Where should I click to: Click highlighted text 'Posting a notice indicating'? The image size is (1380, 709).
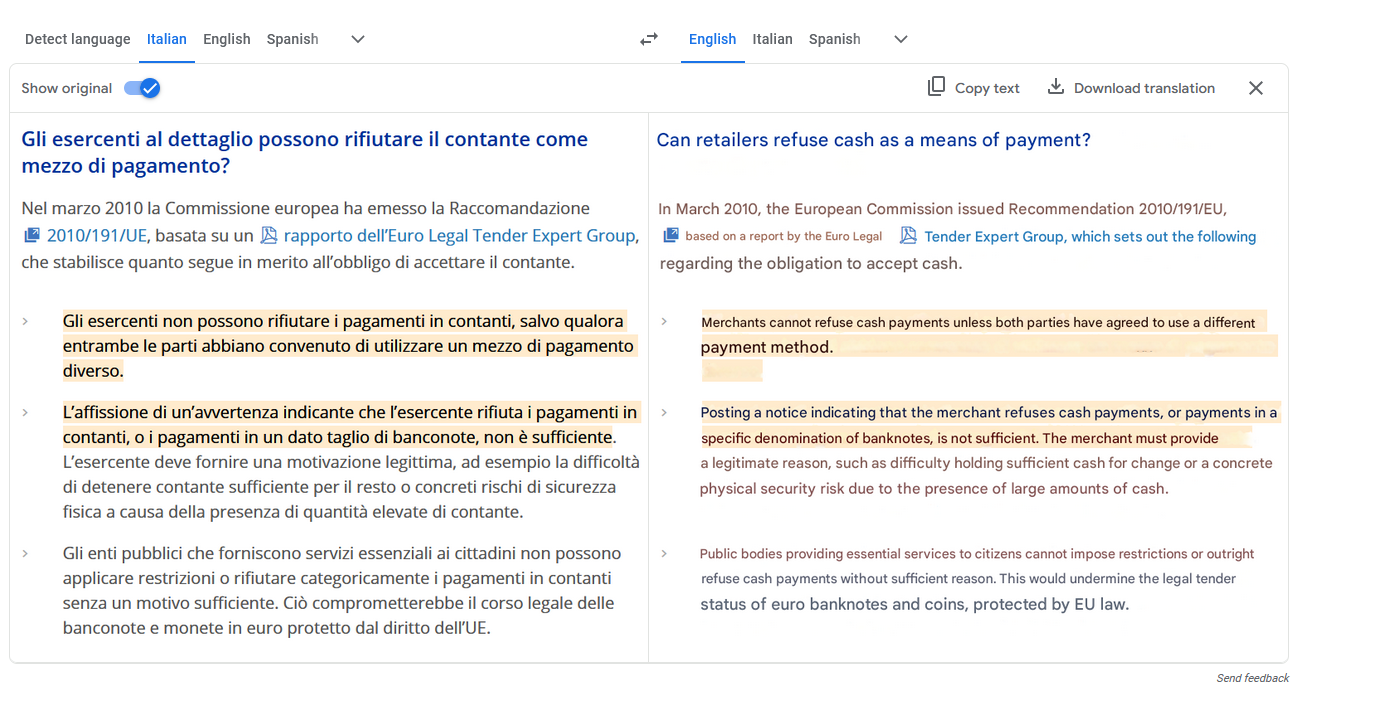tap(989, 425)
